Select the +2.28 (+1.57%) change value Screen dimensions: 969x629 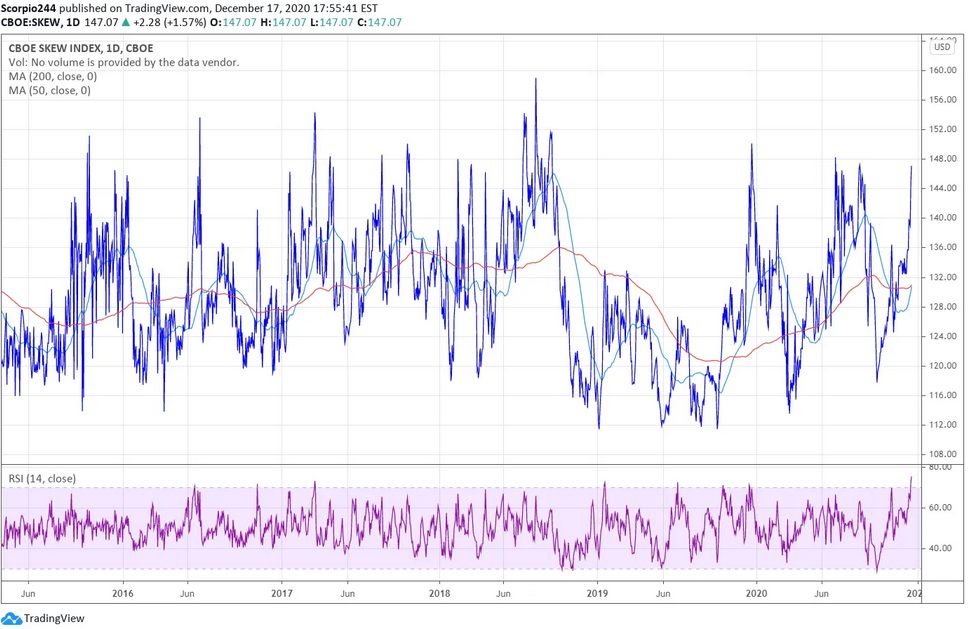click(168, 22)
